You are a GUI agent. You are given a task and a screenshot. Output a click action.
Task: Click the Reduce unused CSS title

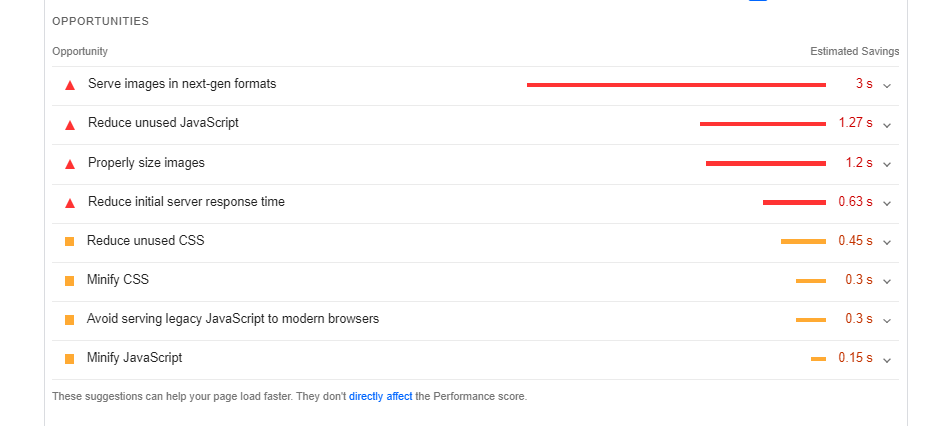pos(145,241)
